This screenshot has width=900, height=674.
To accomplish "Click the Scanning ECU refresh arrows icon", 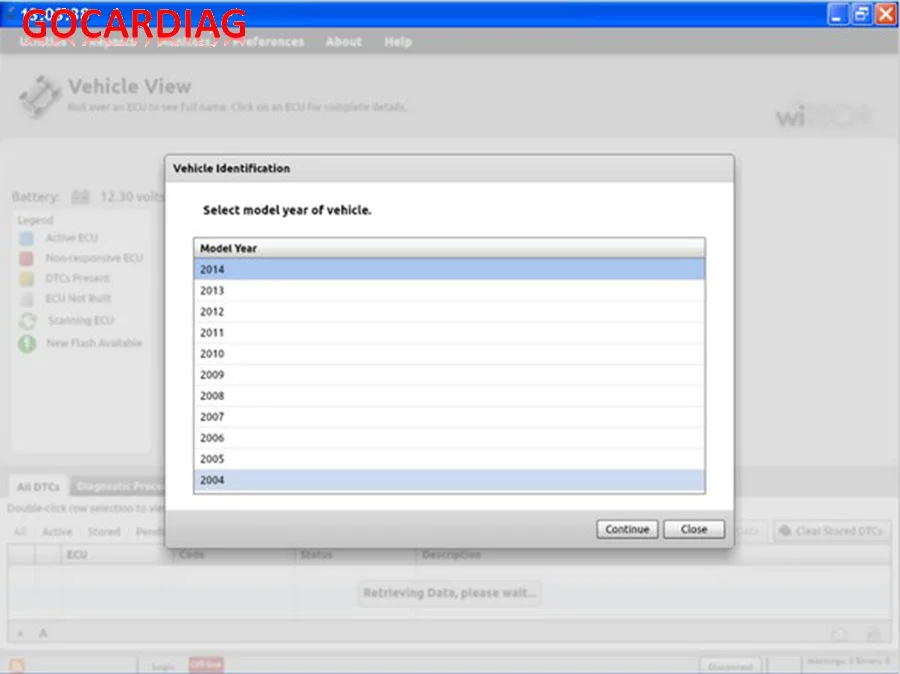I will (x=27, y=320).
